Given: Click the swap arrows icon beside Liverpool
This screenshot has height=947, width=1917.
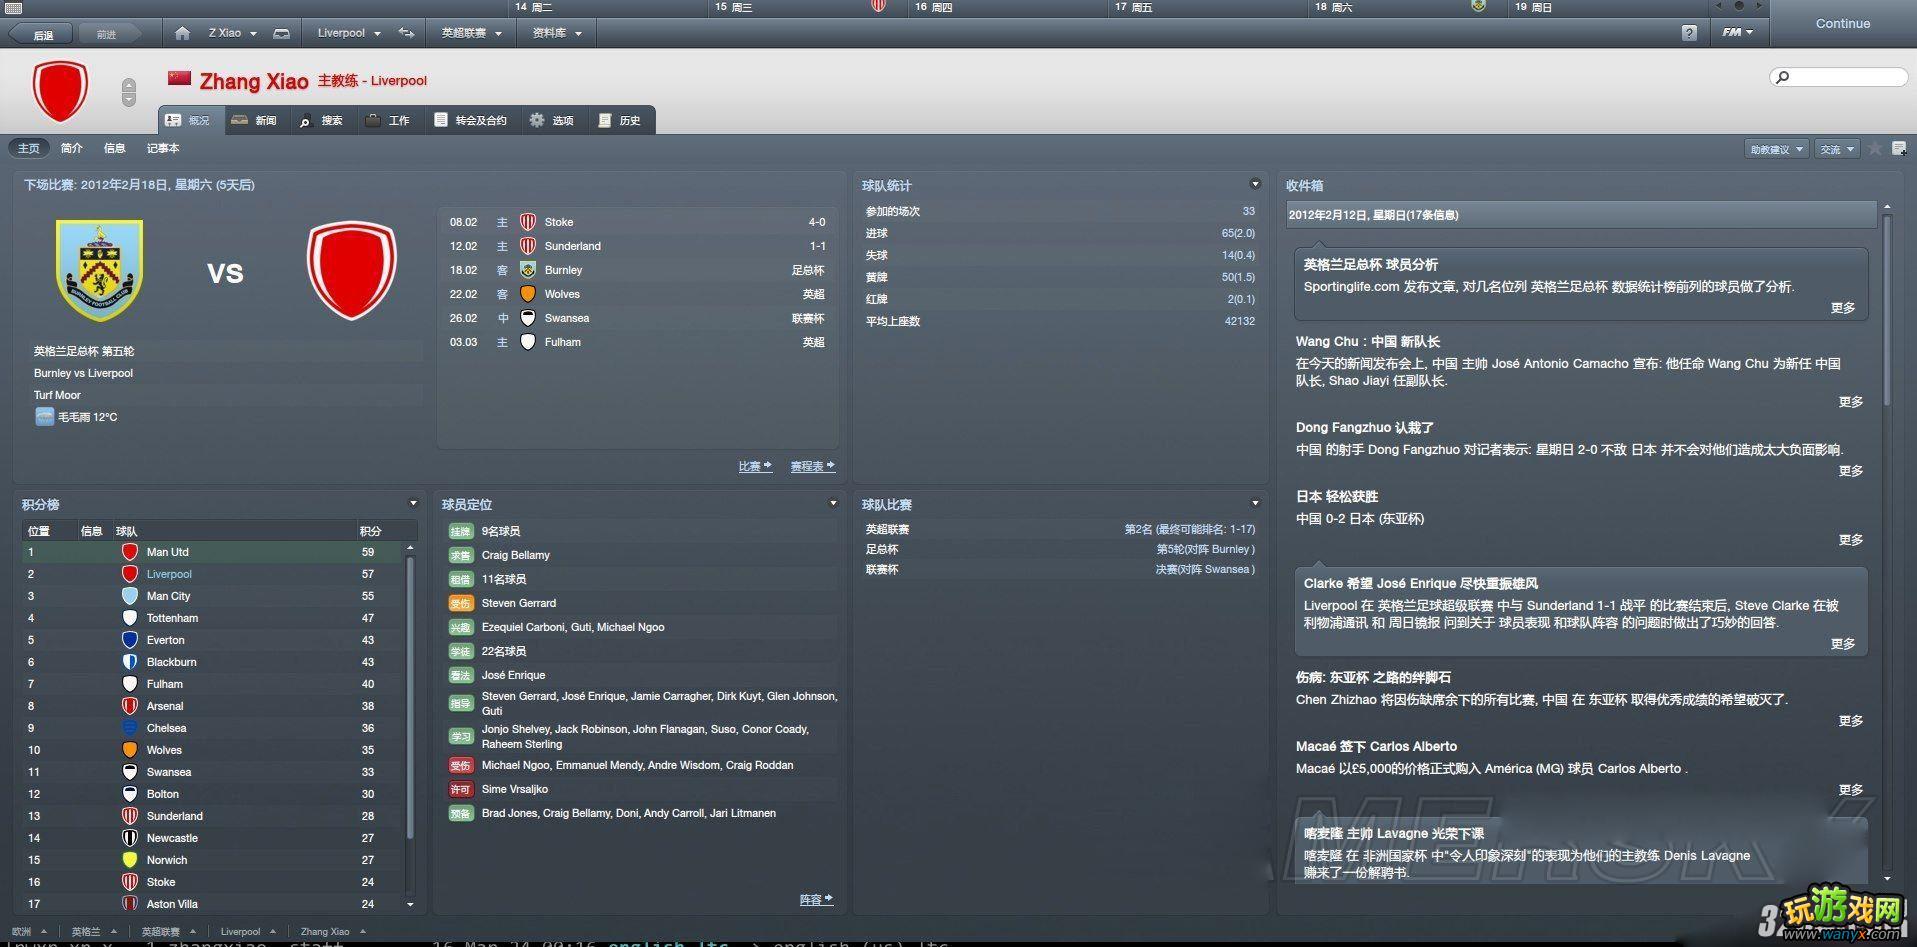Looking at the screenshot, I should [x=406, y=33].
